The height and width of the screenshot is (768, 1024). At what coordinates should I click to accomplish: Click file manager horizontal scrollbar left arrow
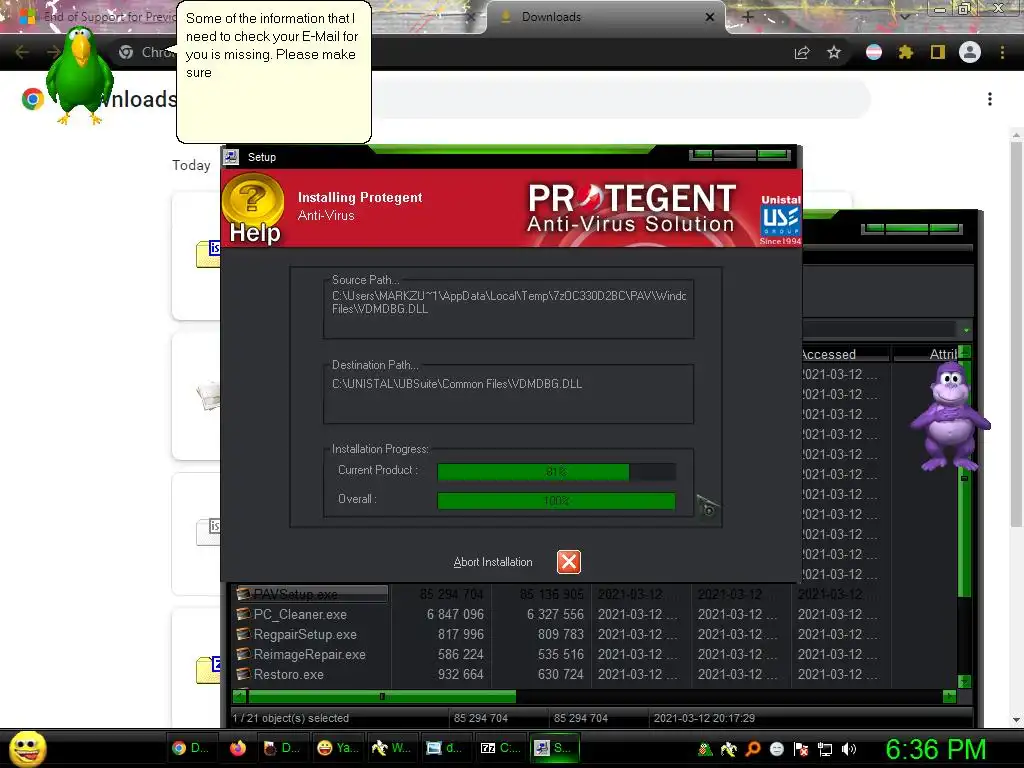240,697
